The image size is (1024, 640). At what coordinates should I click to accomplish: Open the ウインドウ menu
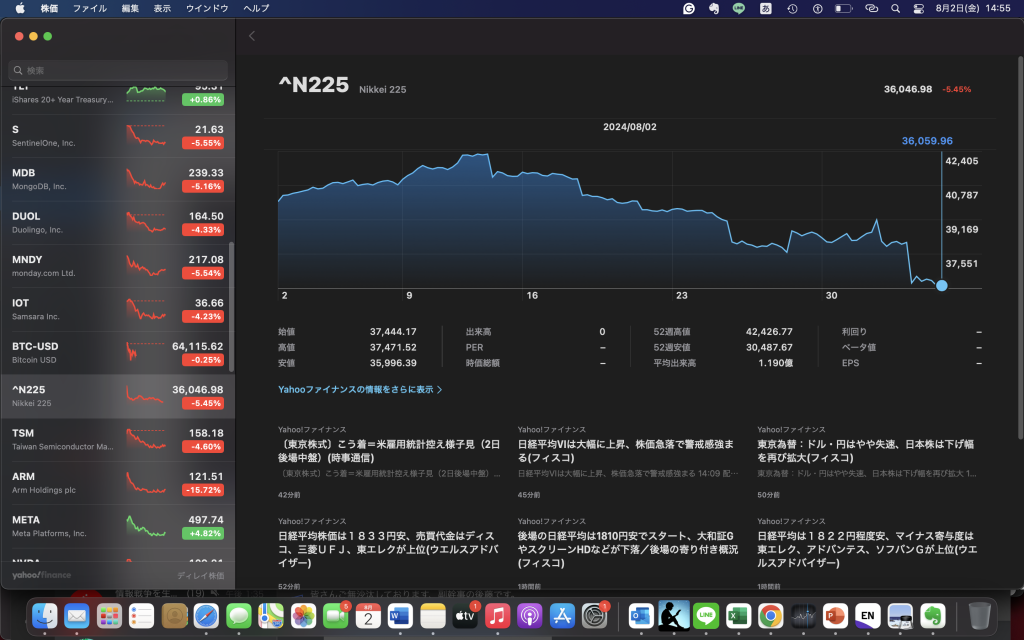point(207,8)
